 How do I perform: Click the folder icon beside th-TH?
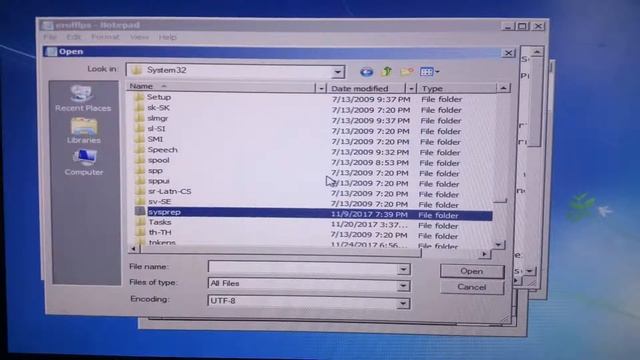[140, 232]
